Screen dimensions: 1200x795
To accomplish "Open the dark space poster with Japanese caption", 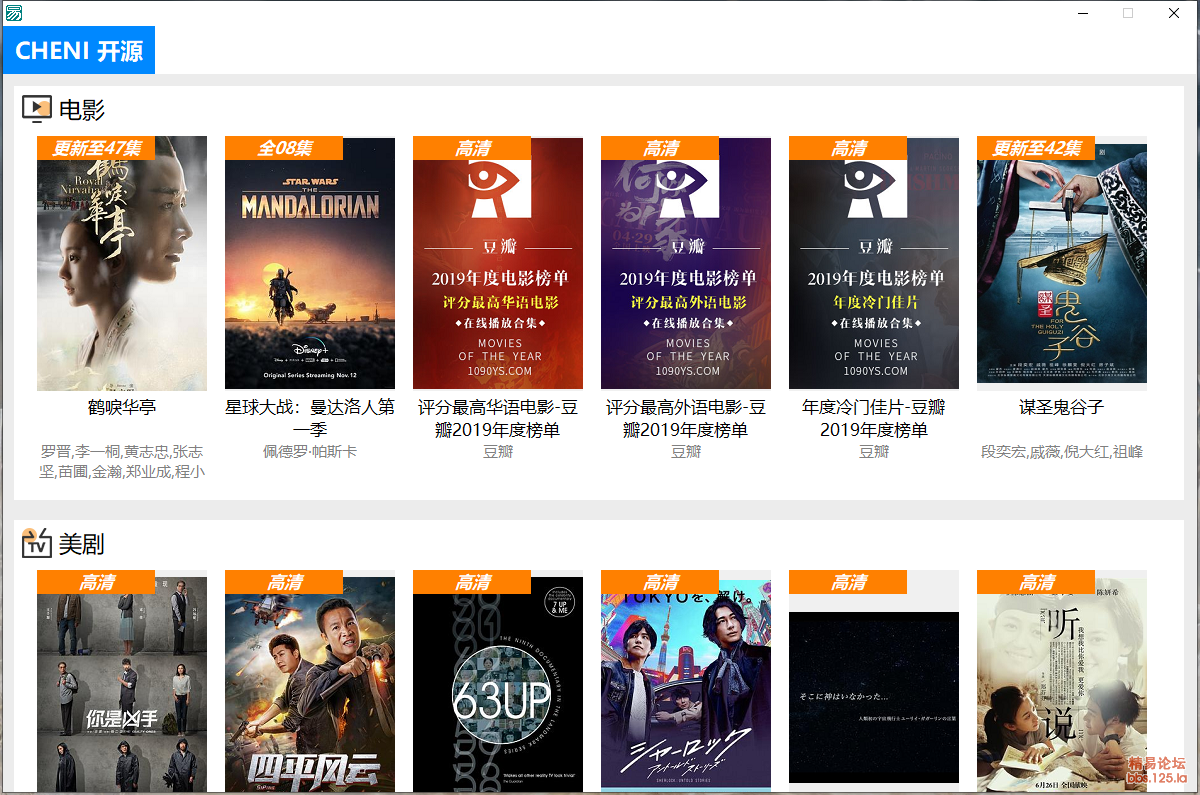I will coord(874,697).
